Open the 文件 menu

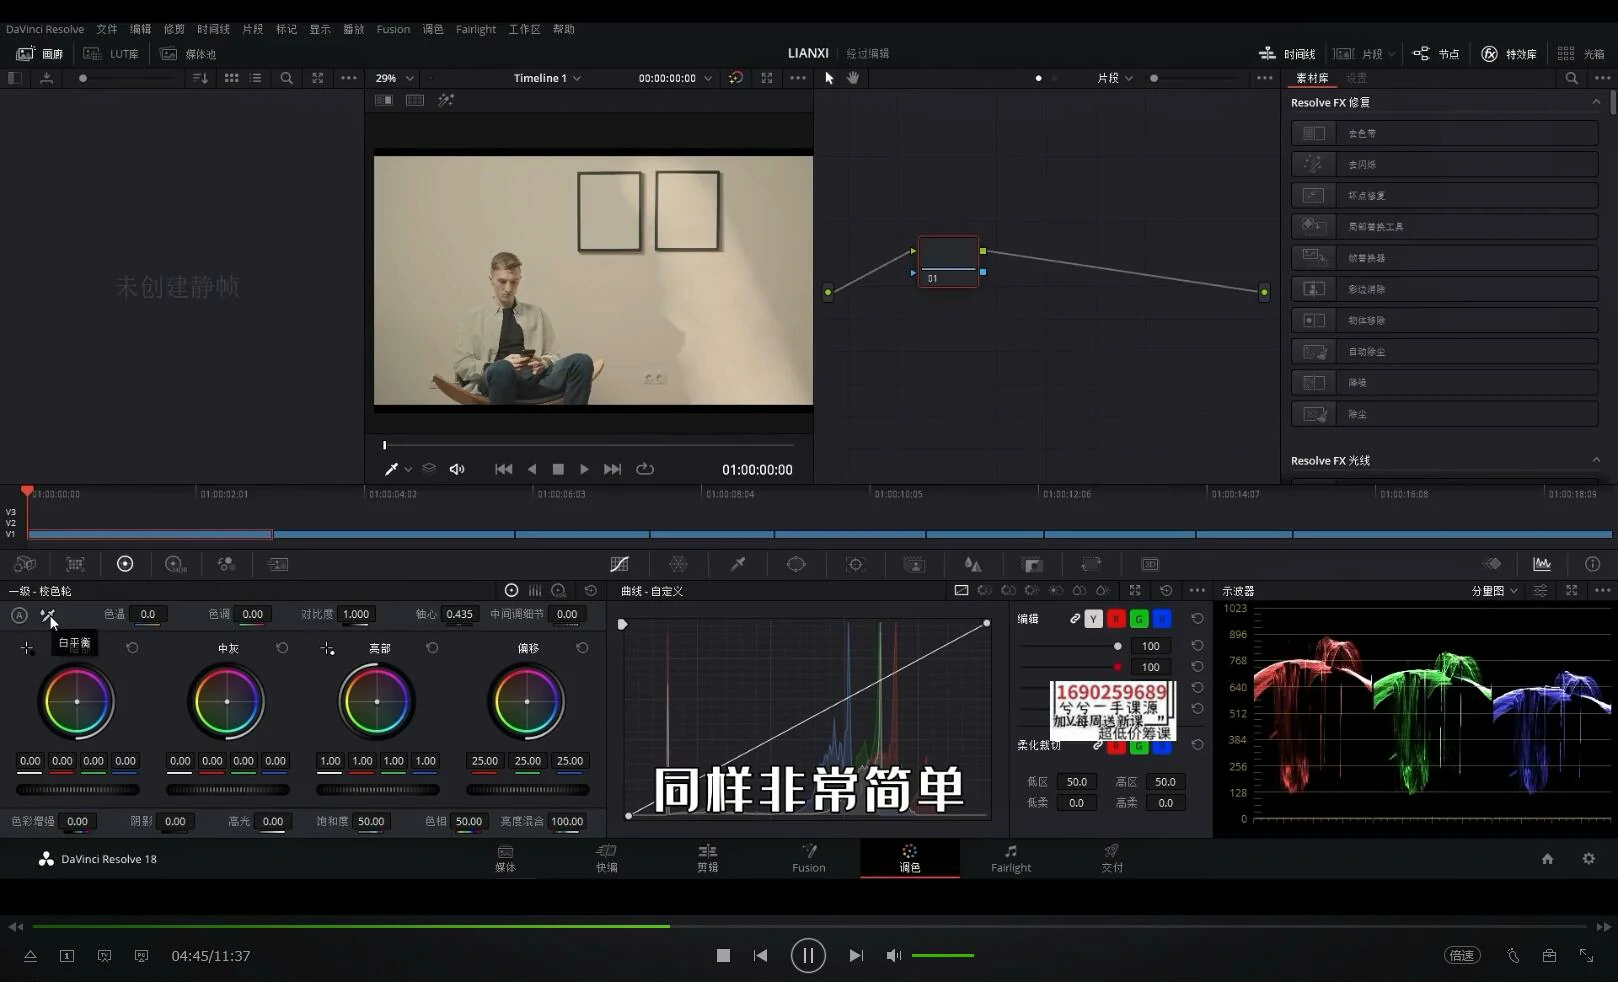click(x=107, y=29)
